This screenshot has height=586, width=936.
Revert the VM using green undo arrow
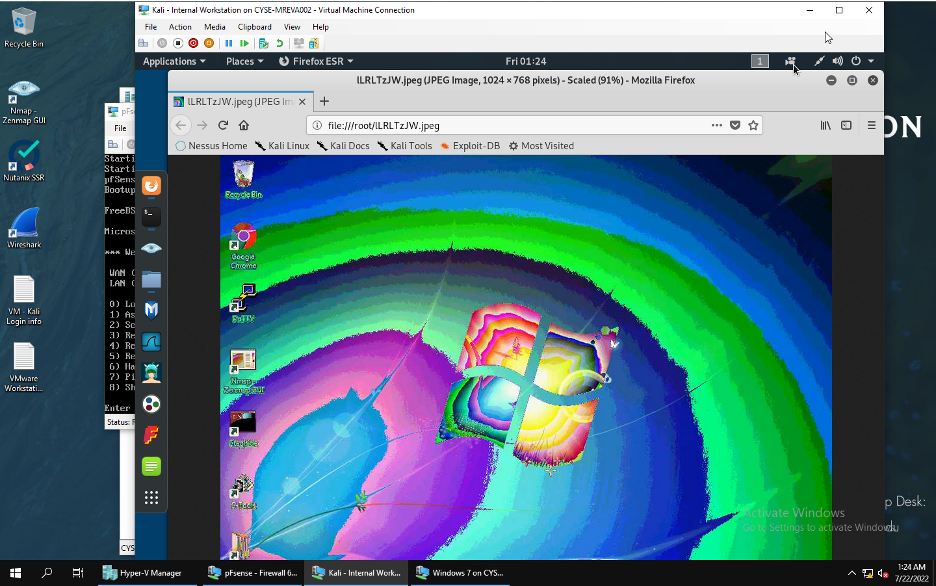click(279, 43)
